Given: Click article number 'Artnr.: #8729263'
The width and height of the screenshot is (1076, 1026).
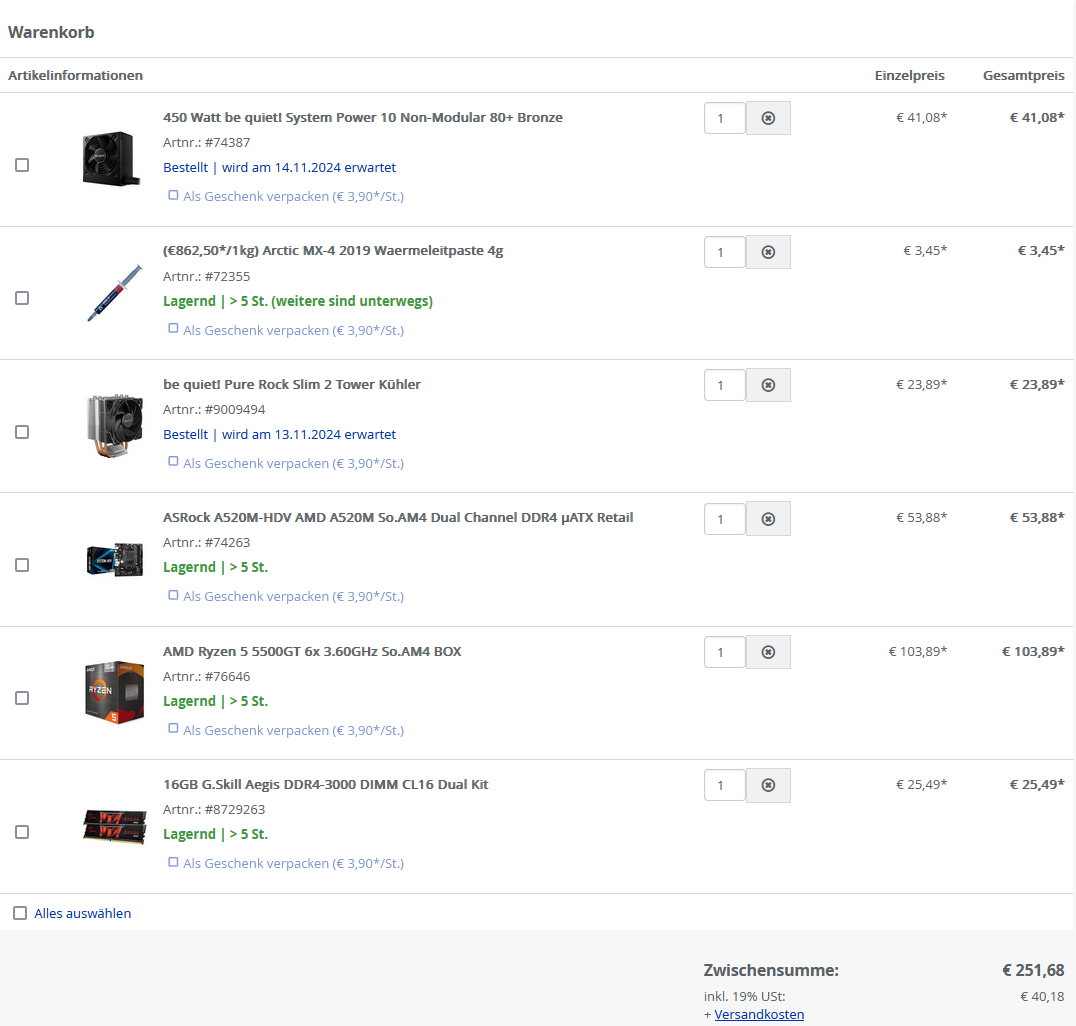Looking at the screenshot, I should tap(214, 810).
